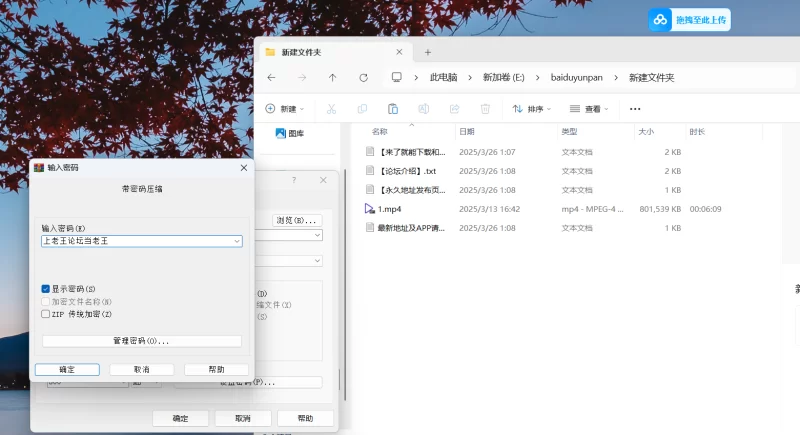Click the Paste icon in Explorer toolbar

(393, 109)
